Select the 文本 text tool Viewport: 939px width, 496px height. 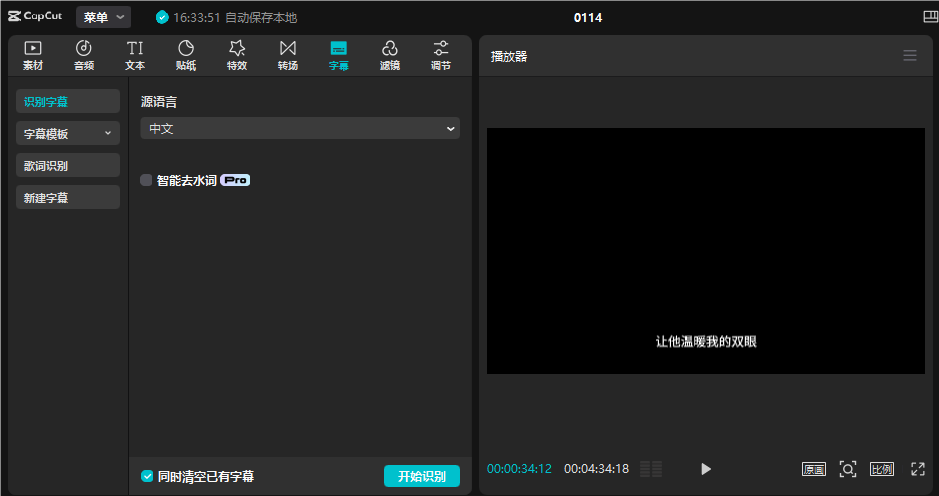pyautogui.click(x=135, y=55)
